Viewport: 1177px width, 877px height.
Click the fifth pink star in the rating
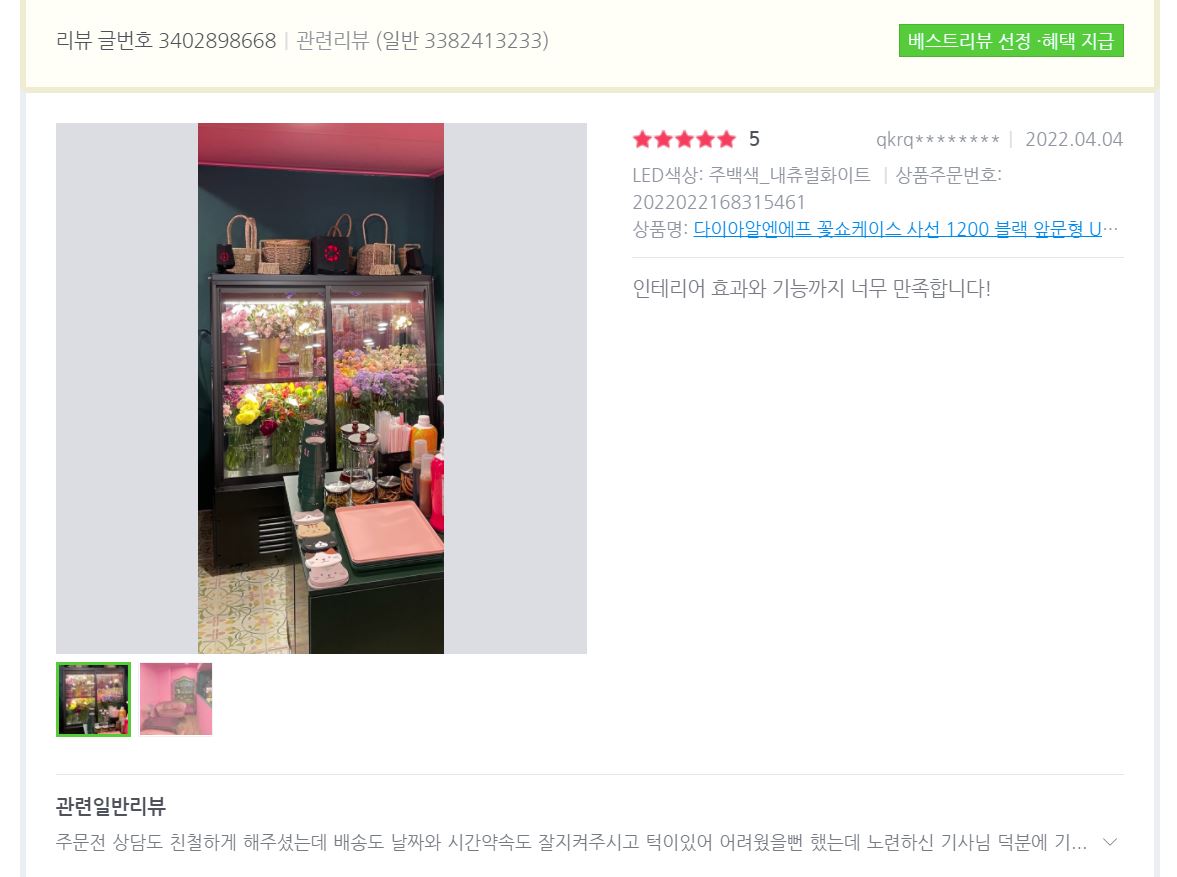coord(726,139)
